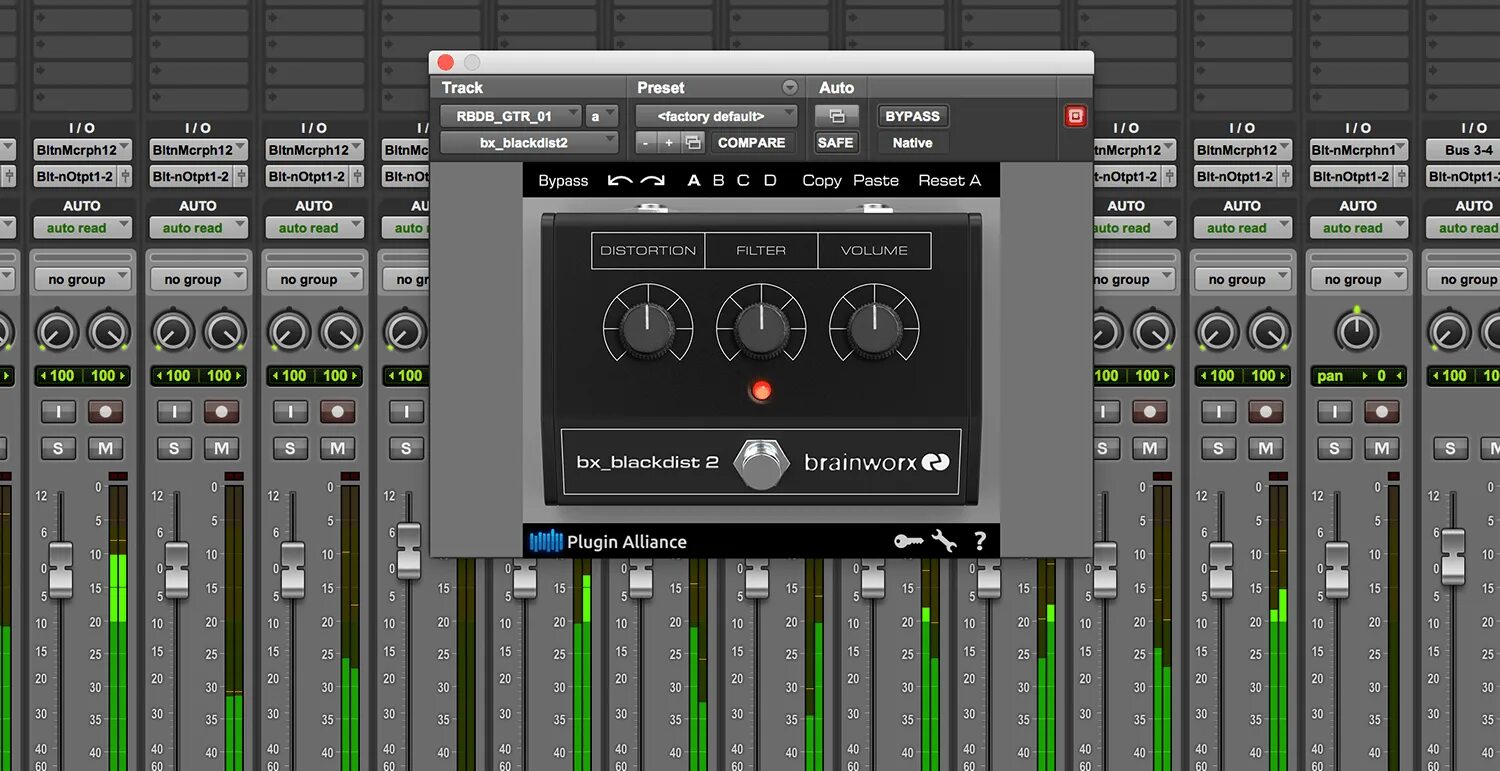Solo the Bus 3-4 channel
This screenshot has height=771, width=1500.
[1451, 449]
